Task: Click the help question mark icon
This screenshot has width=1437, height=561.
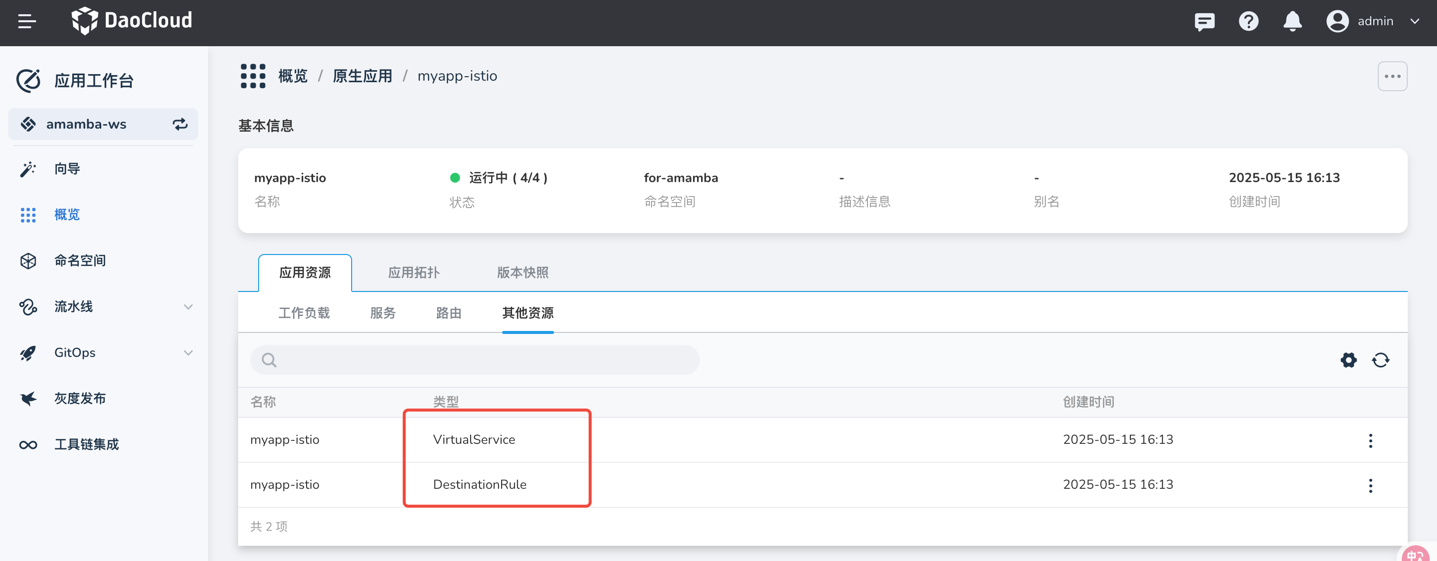Action: (1248, 21)
